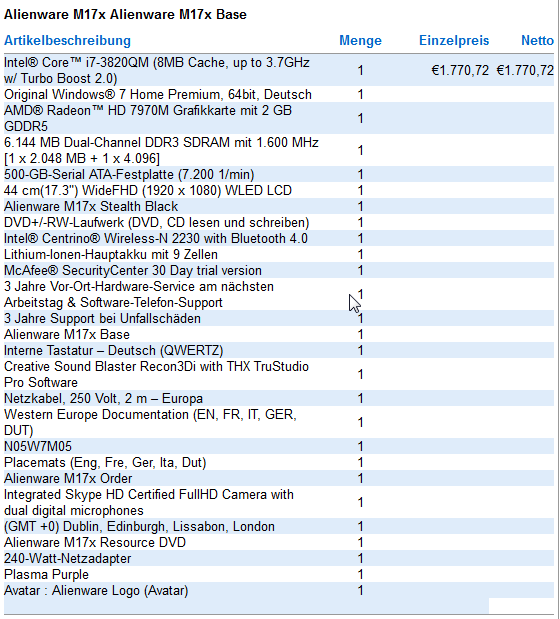Screen dimensions: 560x619
Task: Click the Menge column header
Action: (x=360, y=41)
